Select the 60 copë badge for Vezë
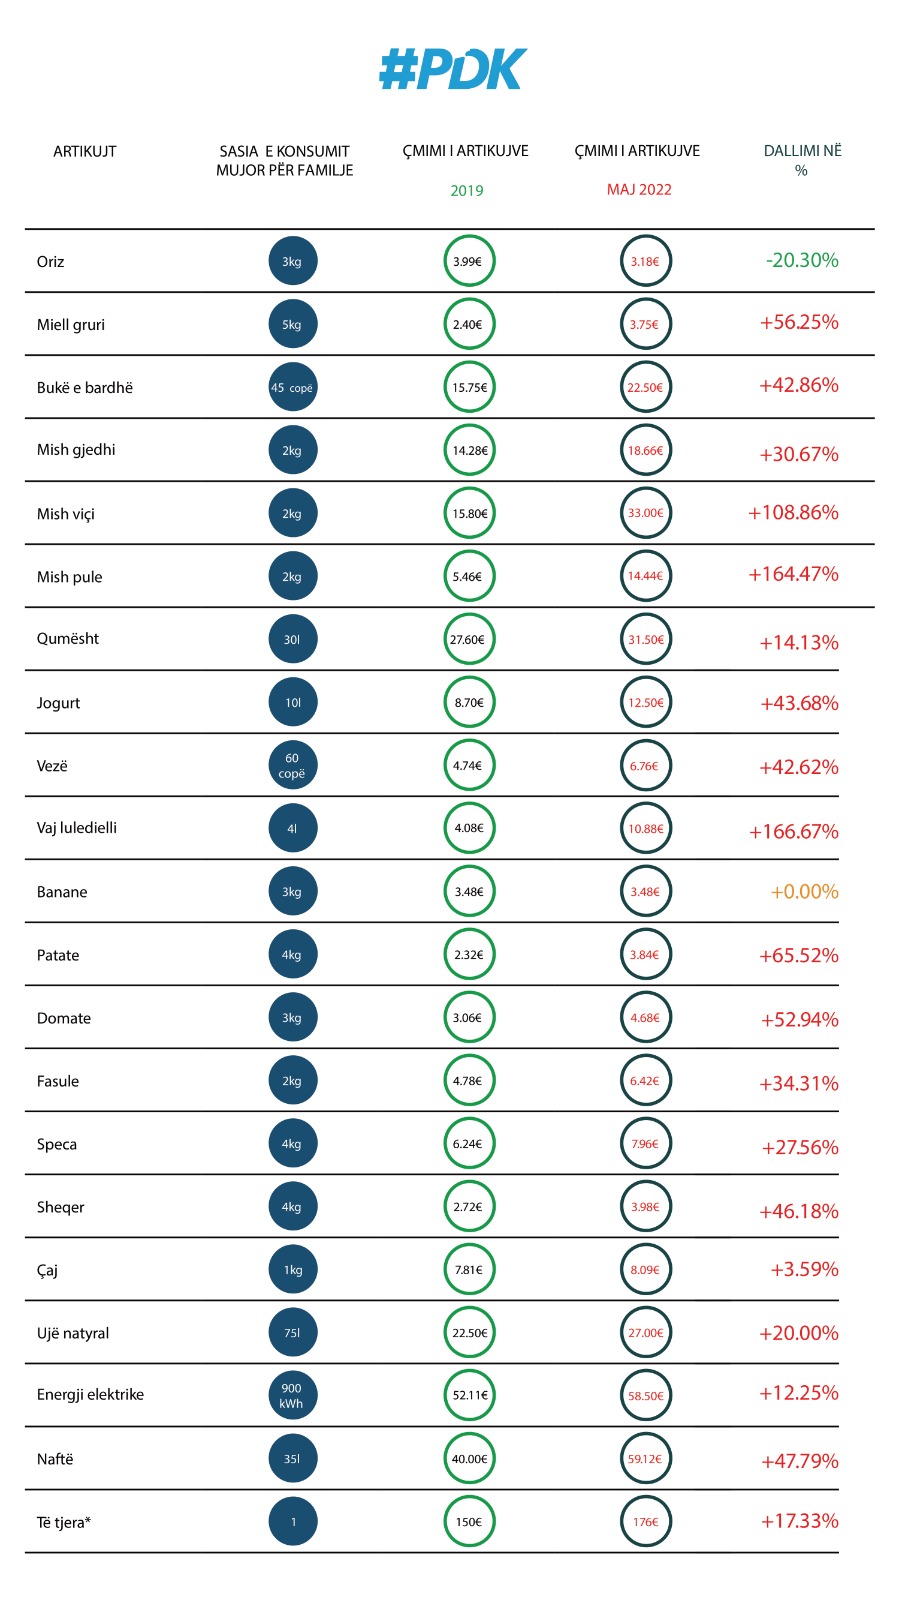The width and height of the screenshot is (899, 1600). tap(292, 766)
